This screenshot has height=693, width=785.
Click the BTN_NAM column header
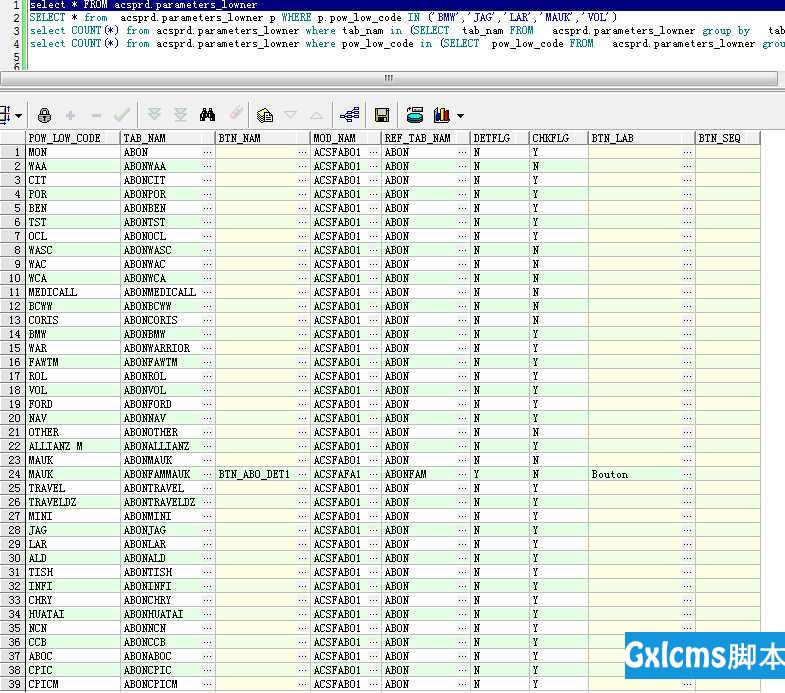(263, 138)
